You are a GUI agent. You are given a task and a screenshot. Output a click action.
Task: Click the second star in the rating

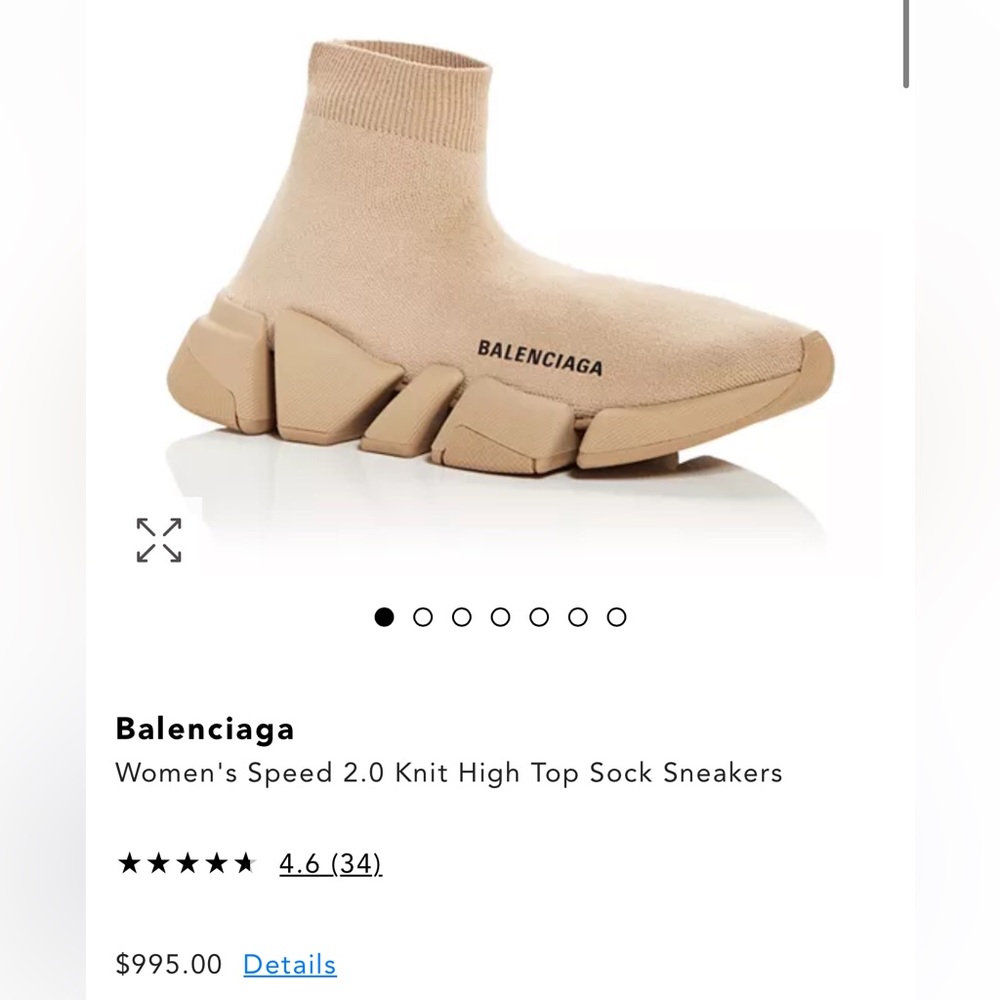click(160, 861)
